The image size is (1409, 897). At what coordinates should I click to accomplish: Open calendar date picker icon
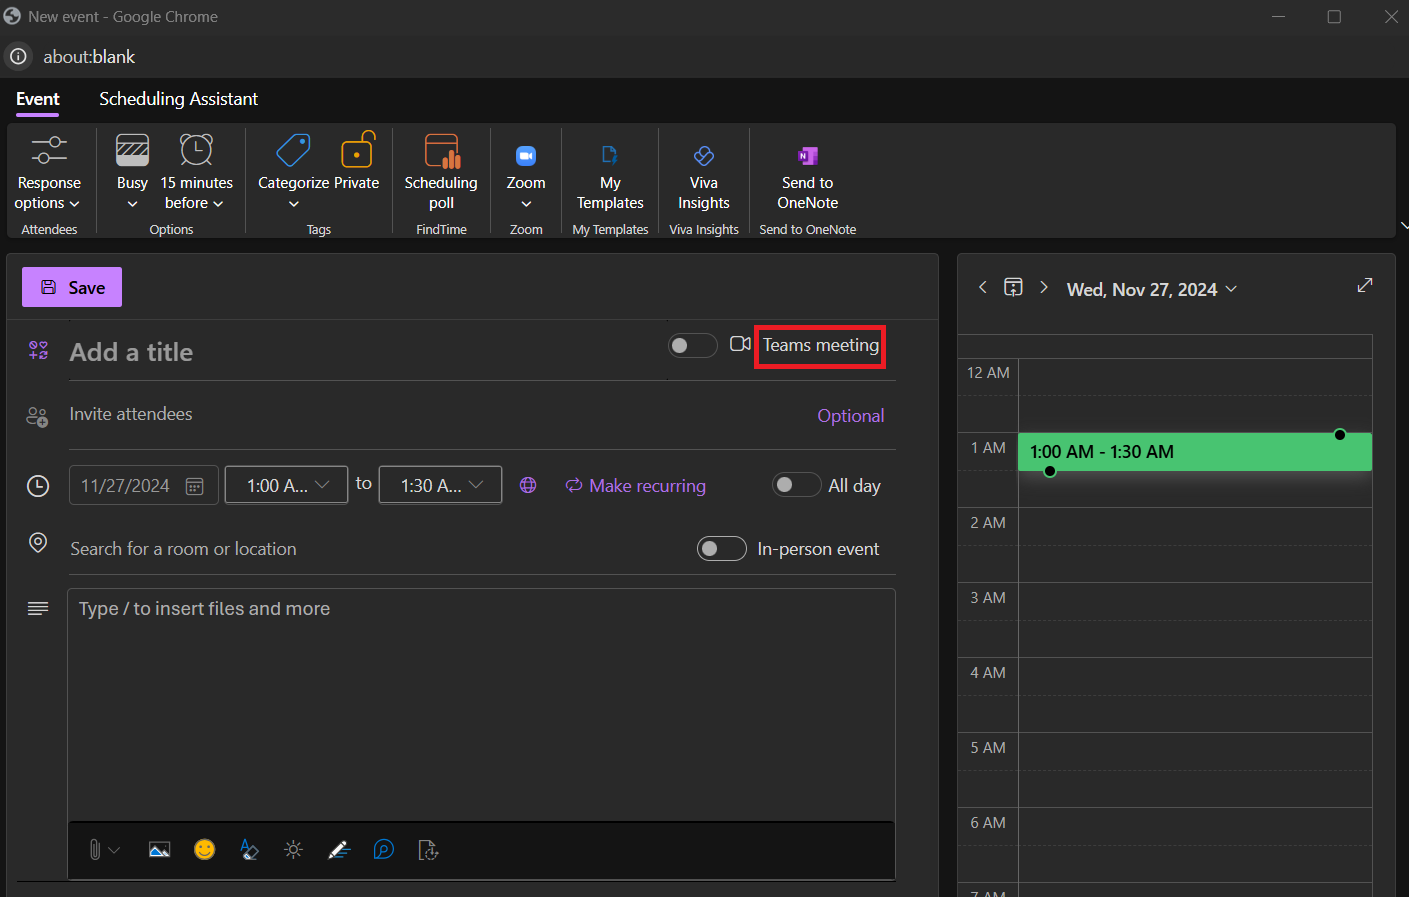(195, 486)
